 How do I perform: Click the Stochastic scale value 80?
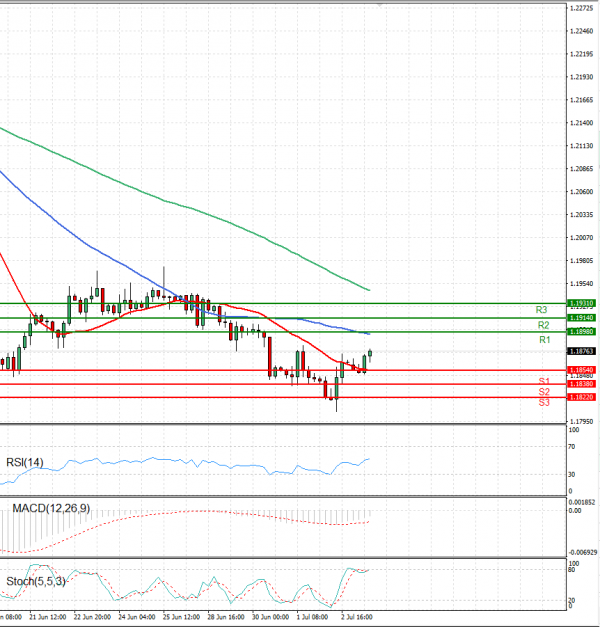tap(572, 569)
